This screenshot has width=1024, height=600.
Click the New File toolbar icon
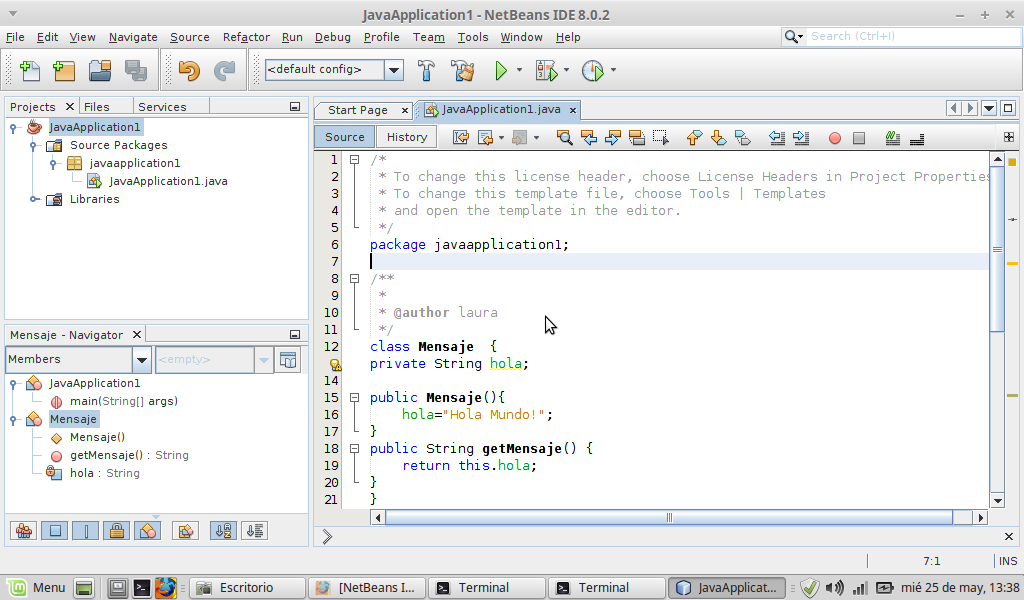pyautogui.click(x=30, y=71)
